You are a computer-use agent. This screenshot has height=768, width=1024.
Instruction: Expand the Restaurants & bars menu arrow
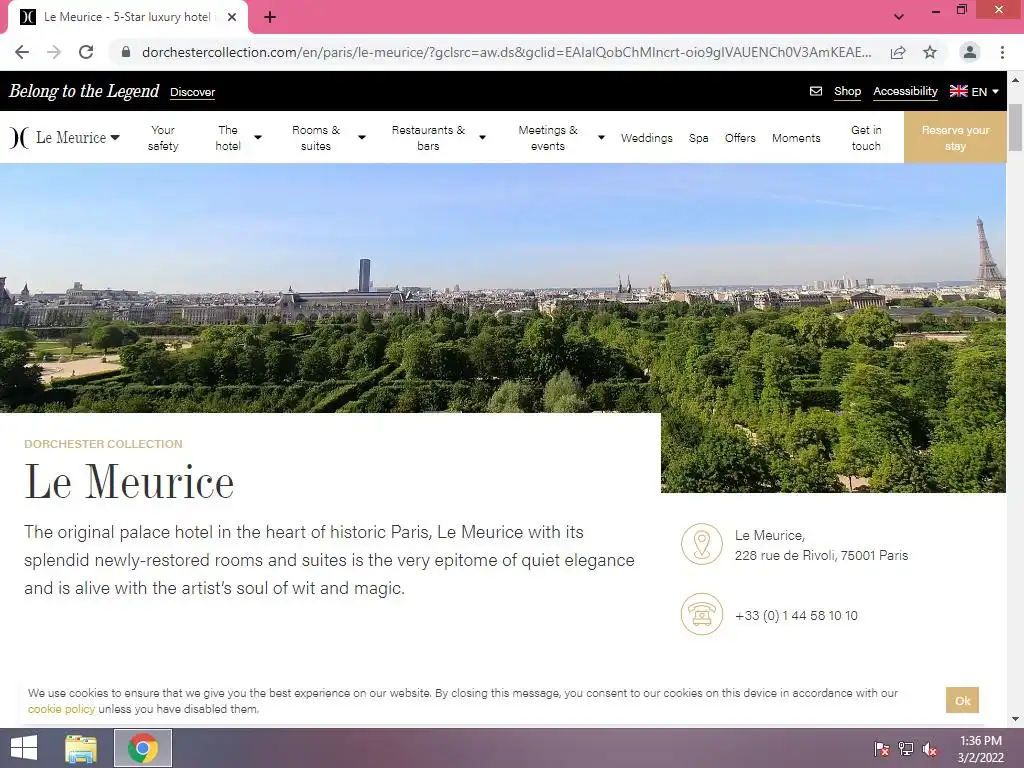(x=483, y=138)
